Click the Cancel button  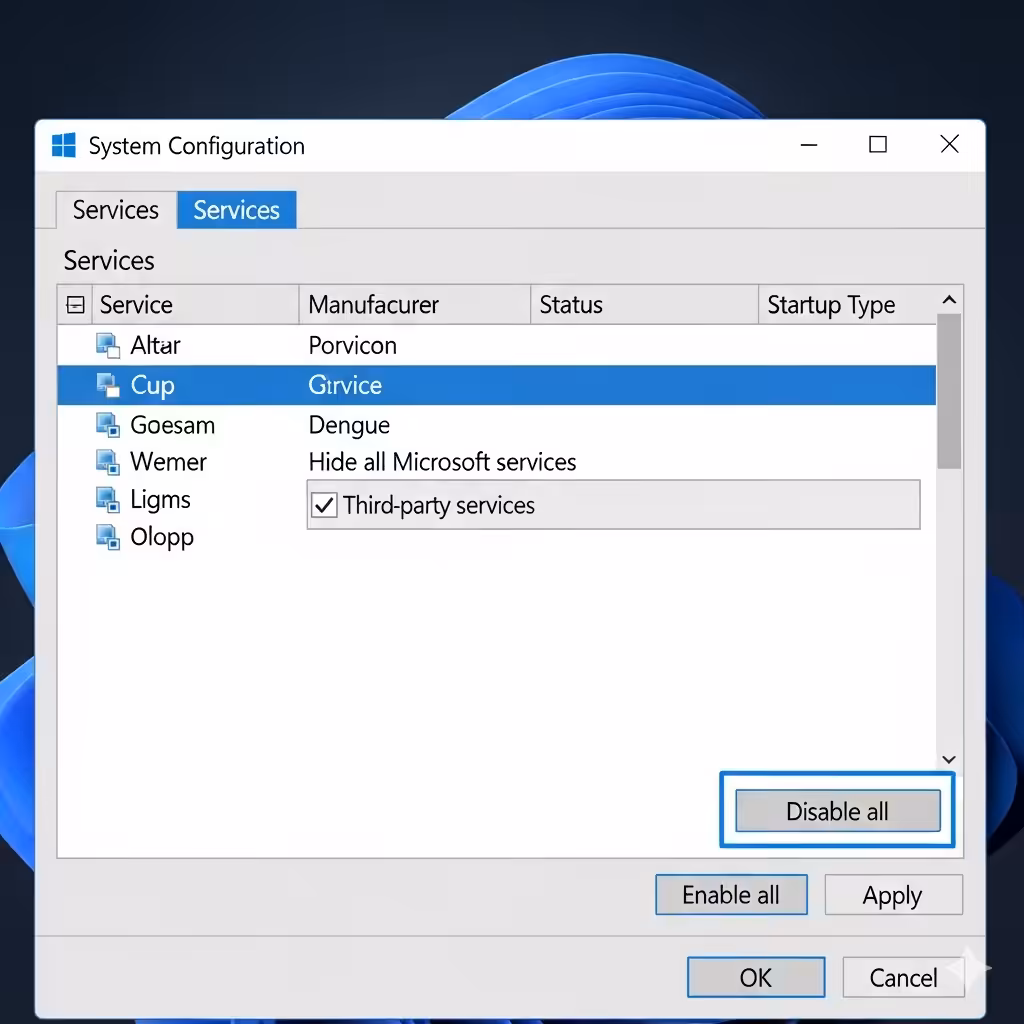[x=903, y=977]
